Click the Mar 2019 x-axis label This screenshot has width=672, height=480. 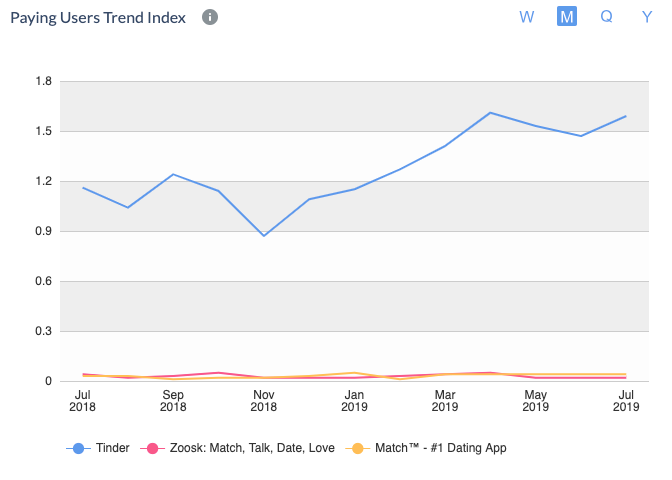445,401
